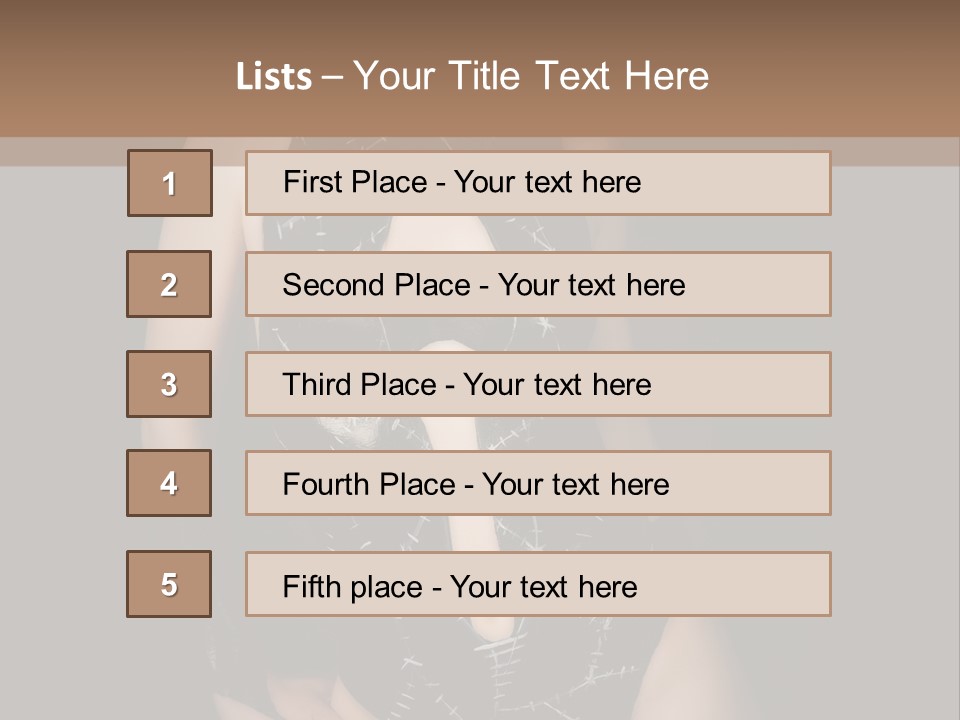Click the number 5 box
The height and width of the screenshot is (720, 960).
coord(169,584)
